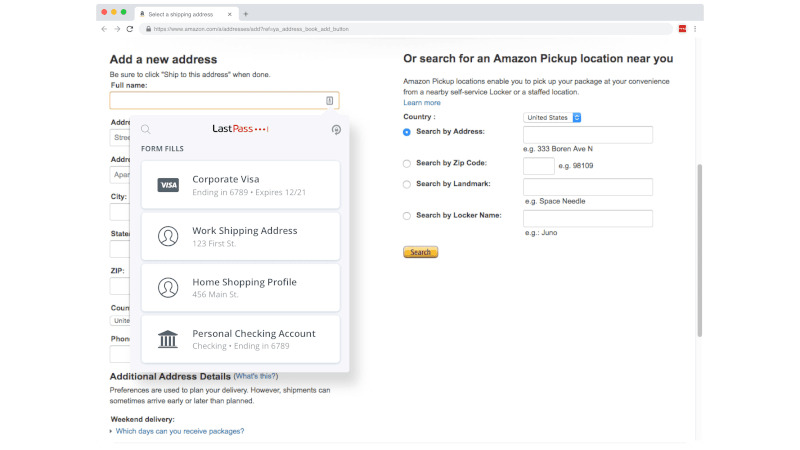The height and width of the screenshot is (450, 800).
Task: Click the Search by Locker Name text field
Action: 587,218
